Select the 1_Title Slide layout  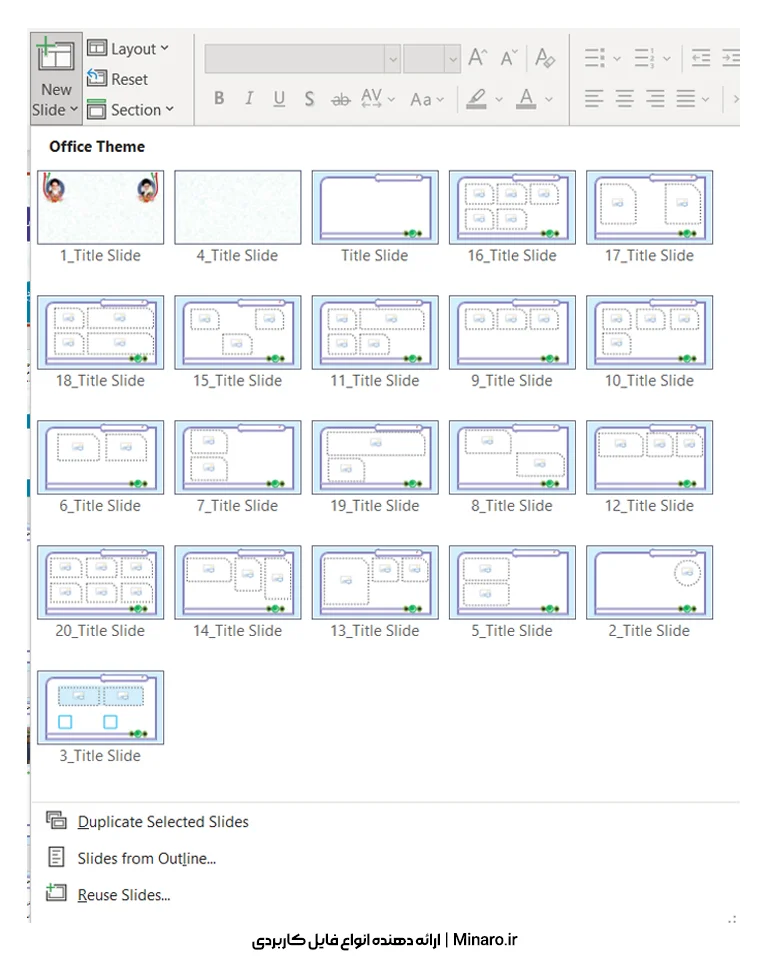click(x=100, y=217)
